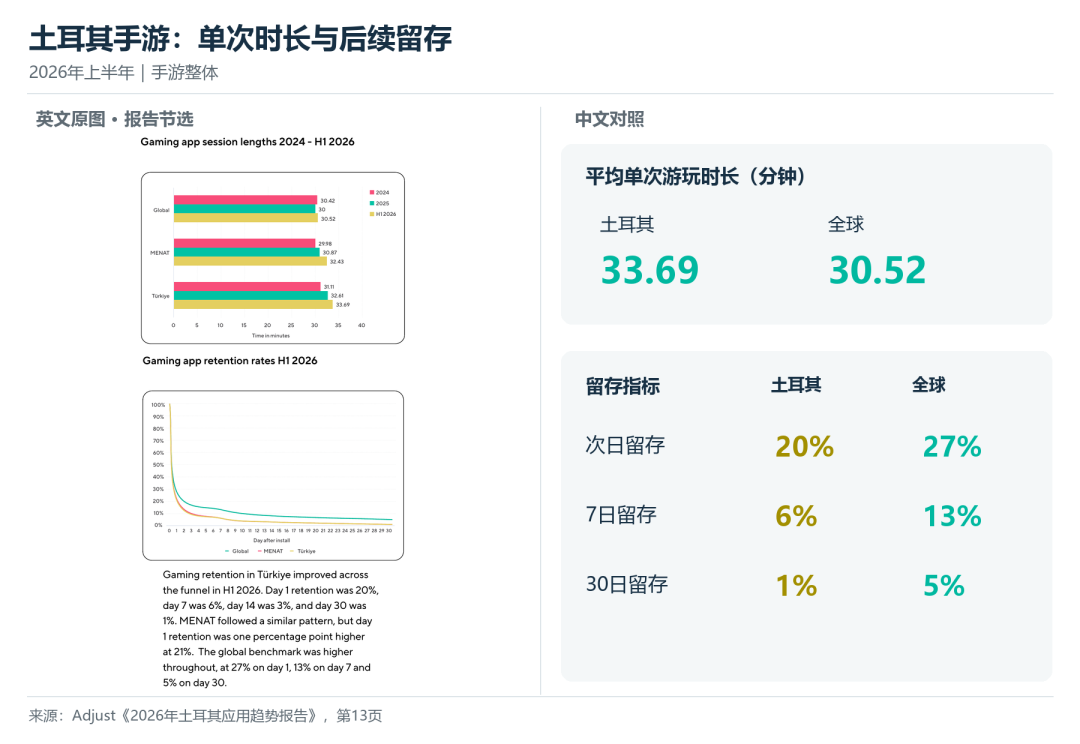Click the 6% Türkiye 7-day retention value
The height and width of the screenshot is (744, 1080).
[x=796, y=516]
